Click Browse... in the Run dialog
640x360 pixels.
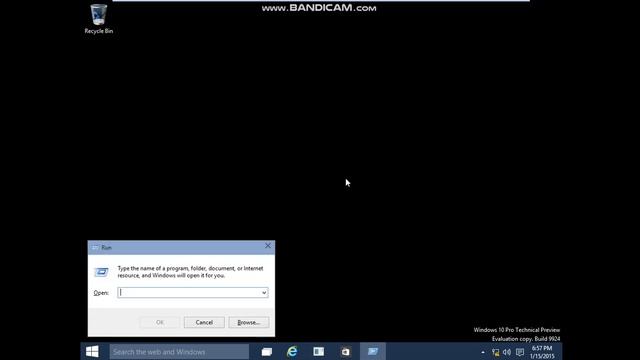coord(249,322)
